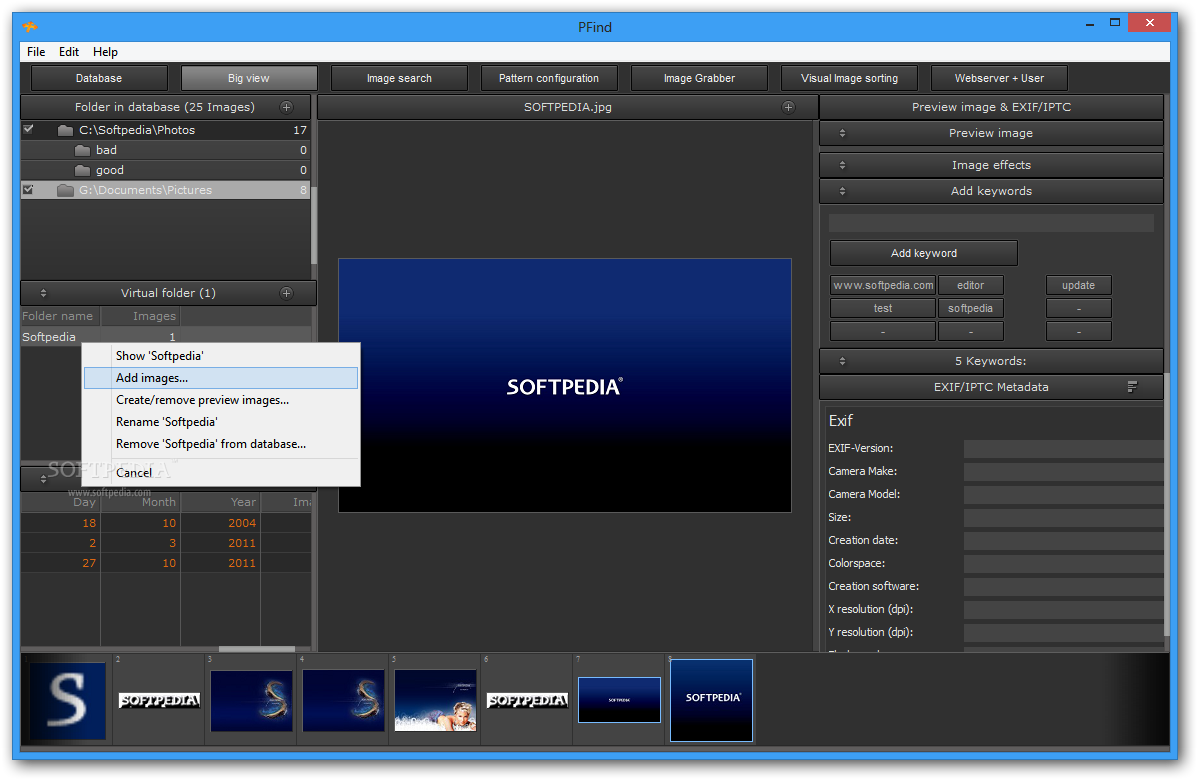The height and width of the screenshot is (780, 1198).
Task: Select thumbnail 4 in the filmstrip
Action: tap(343, 701)
